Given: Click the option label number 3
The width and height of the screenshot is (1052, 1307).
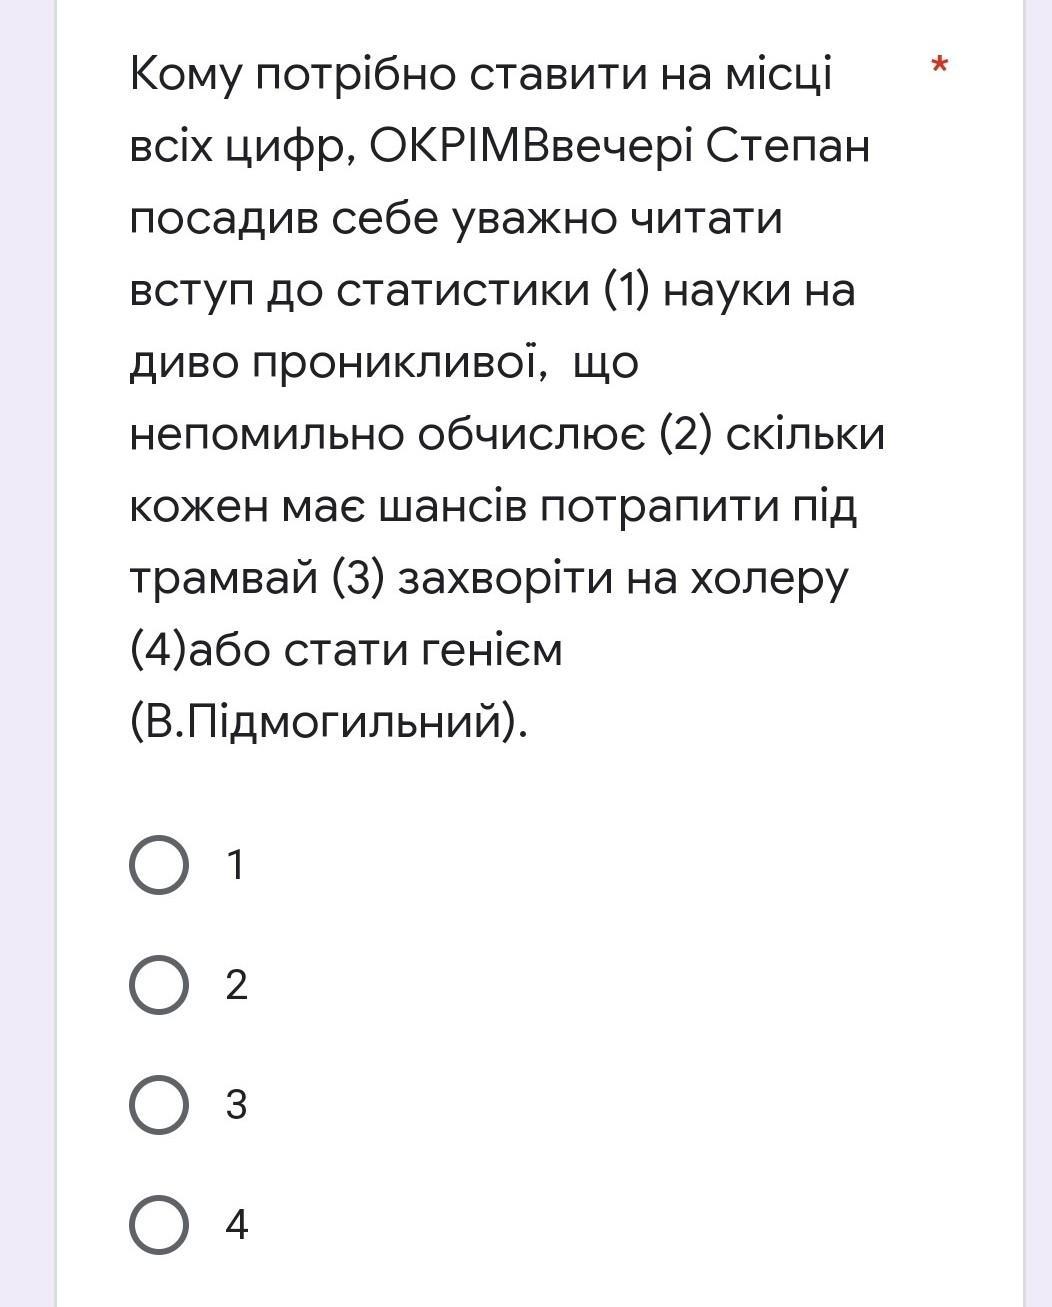Looking at the screenshot, I should (x=236, y=1105).
